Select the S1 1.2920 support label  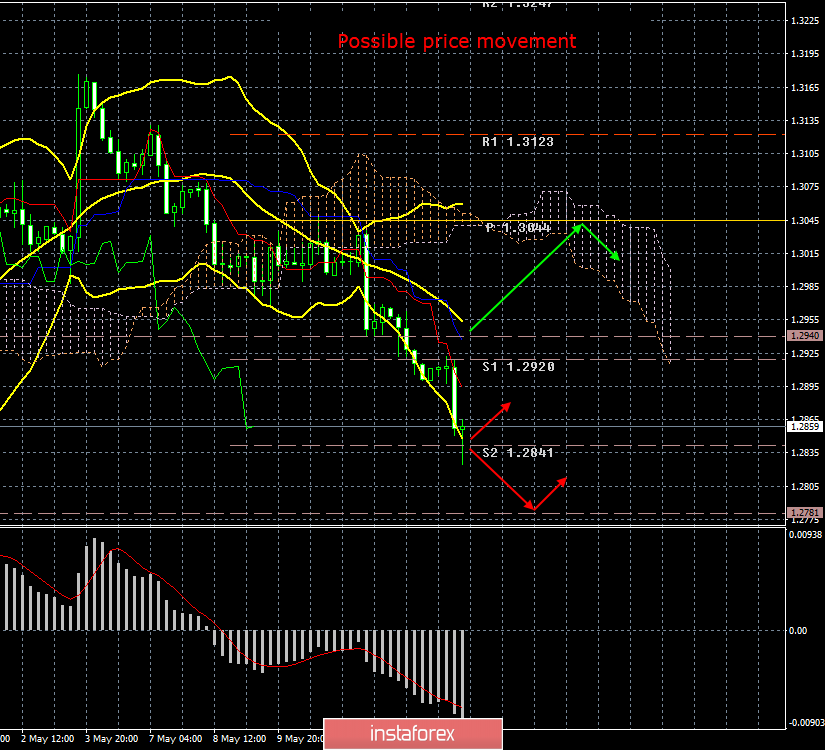click(518, 366)
